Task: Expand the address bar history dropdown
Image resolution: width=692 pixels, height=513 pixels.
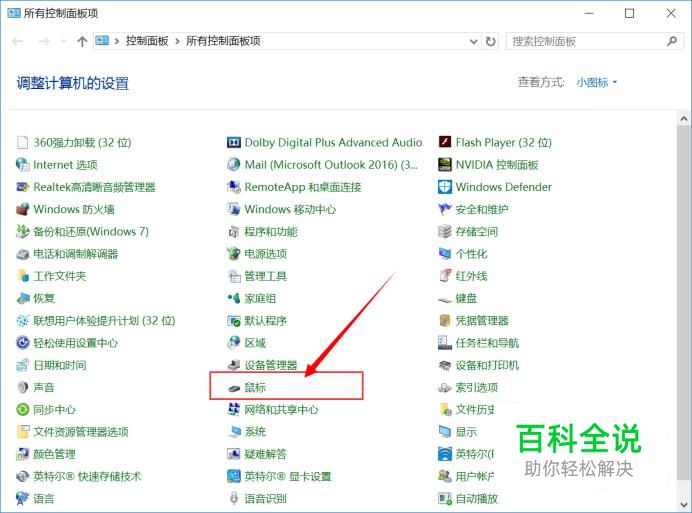Action: (x=474, y=41)
